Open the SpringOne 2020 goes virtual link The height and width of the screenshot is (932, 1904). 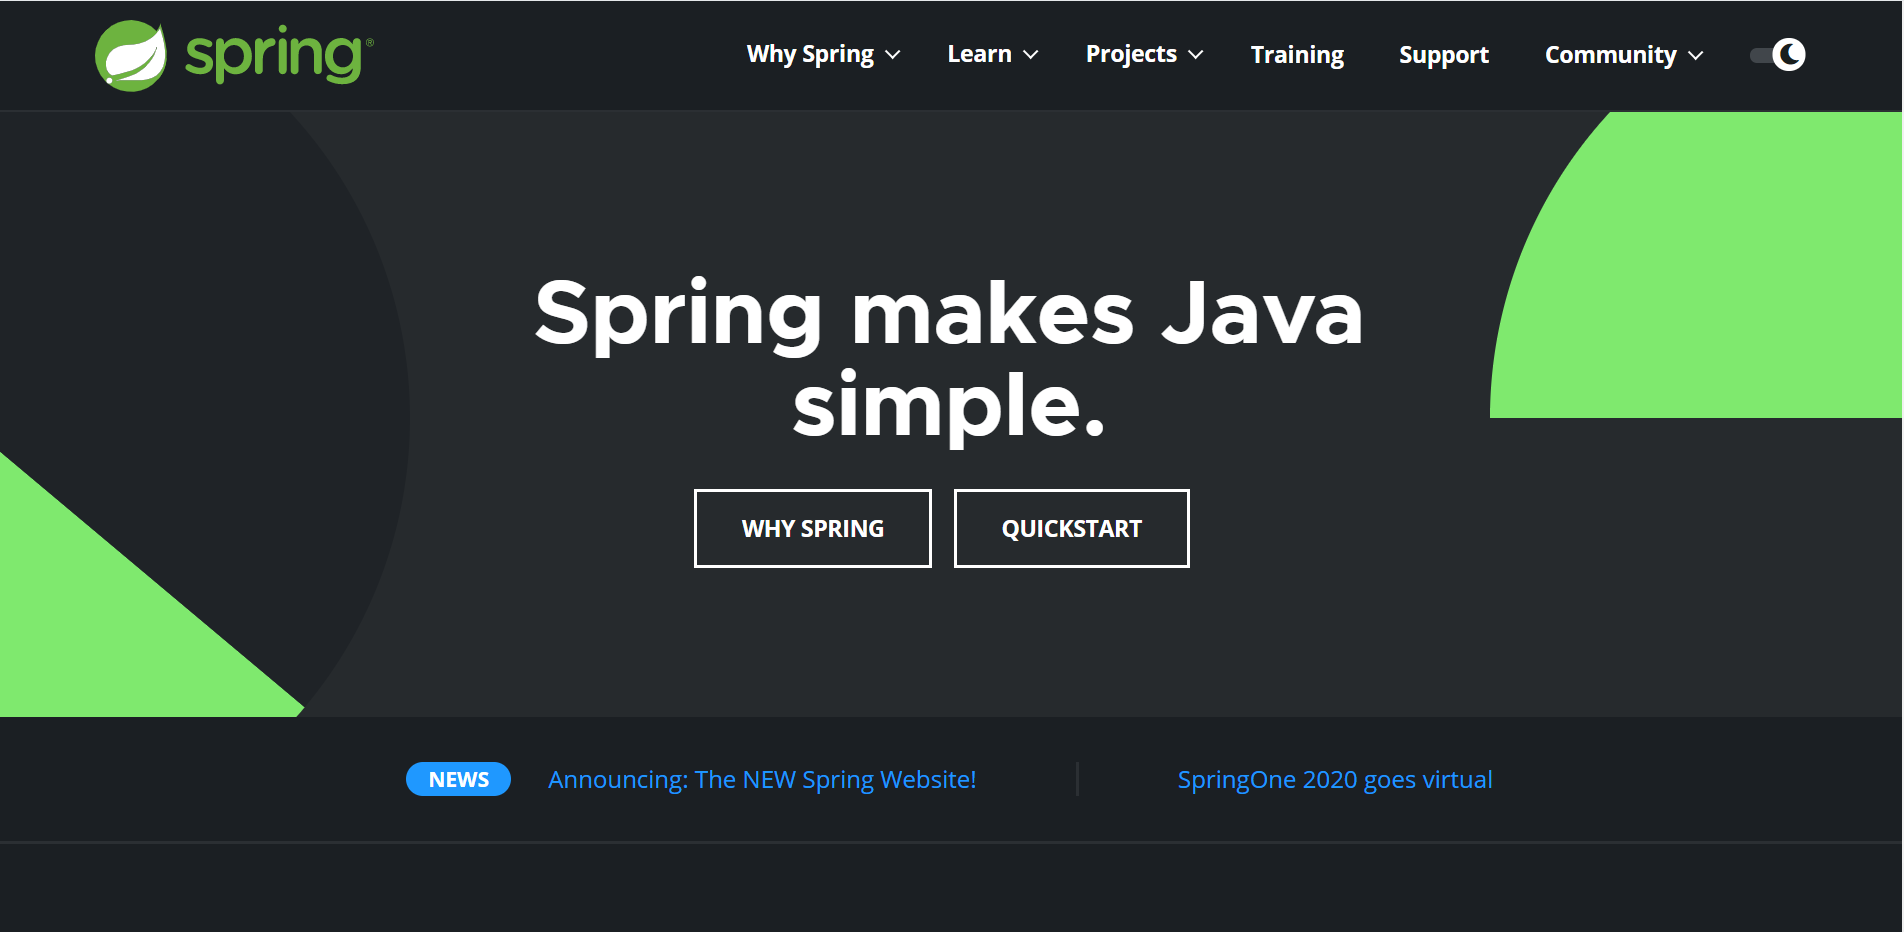pos(1336,779)
